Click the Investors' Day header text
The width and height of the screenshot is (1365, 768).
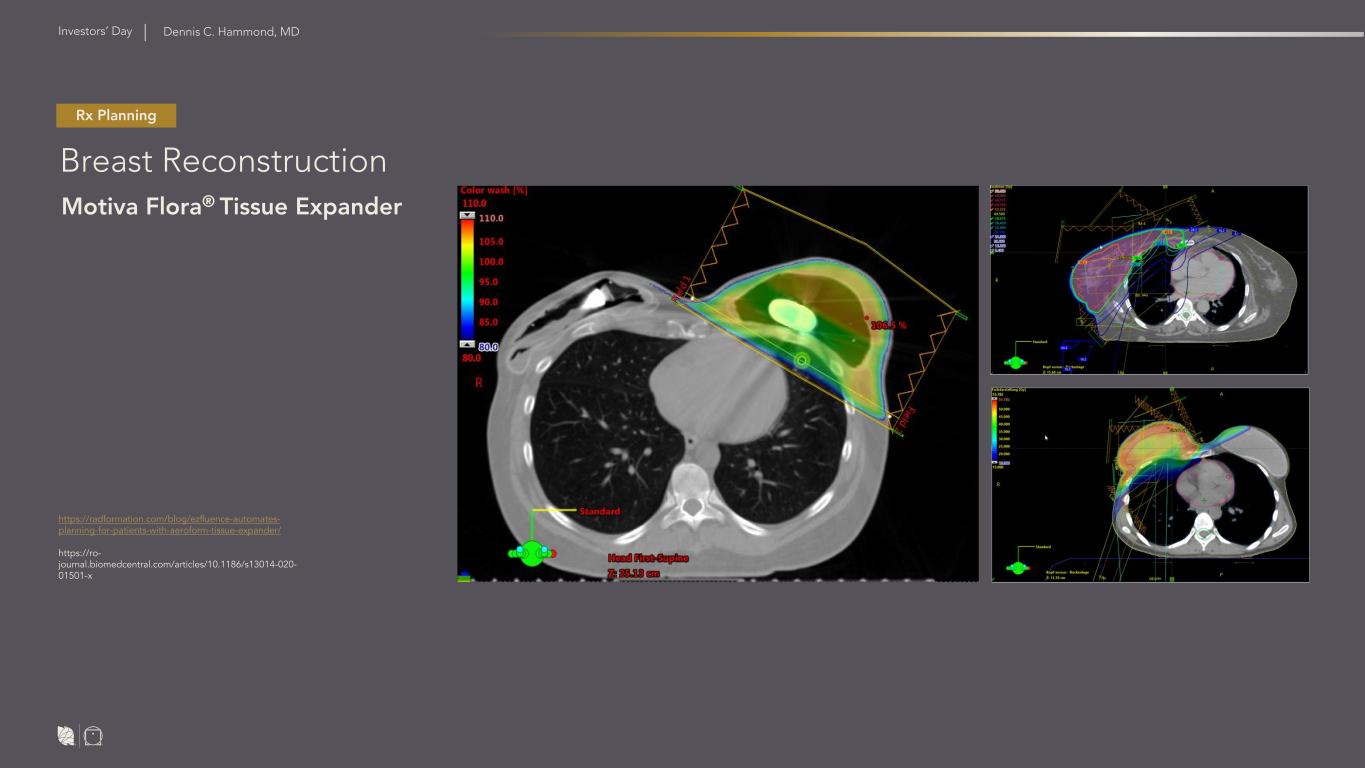(95, 32)
